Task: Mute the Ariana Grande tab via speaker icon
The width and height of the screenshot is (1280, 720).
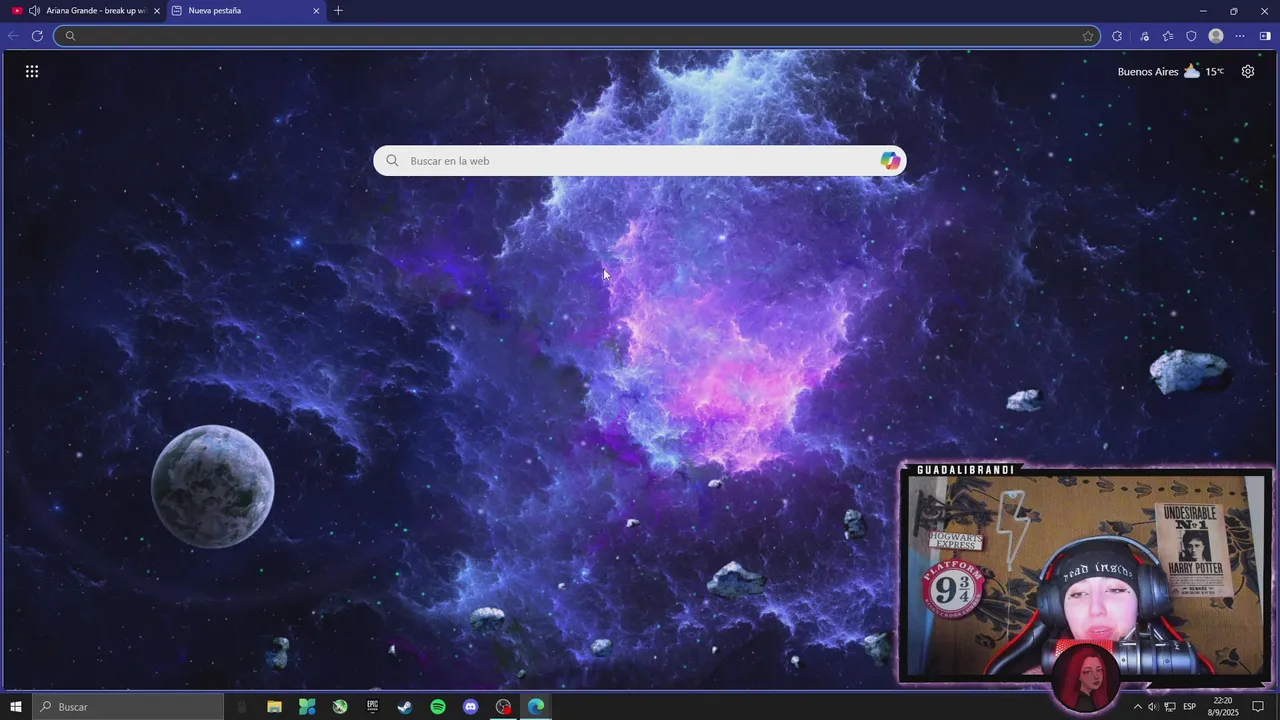Action: coord(35,11)
